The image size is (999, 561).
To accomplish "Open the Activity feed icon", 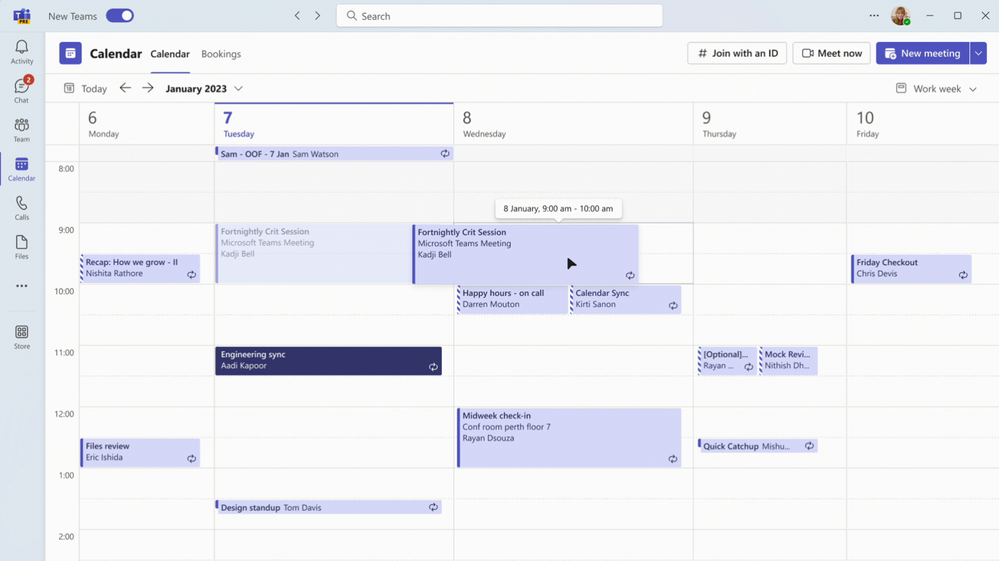I will 21,52.
